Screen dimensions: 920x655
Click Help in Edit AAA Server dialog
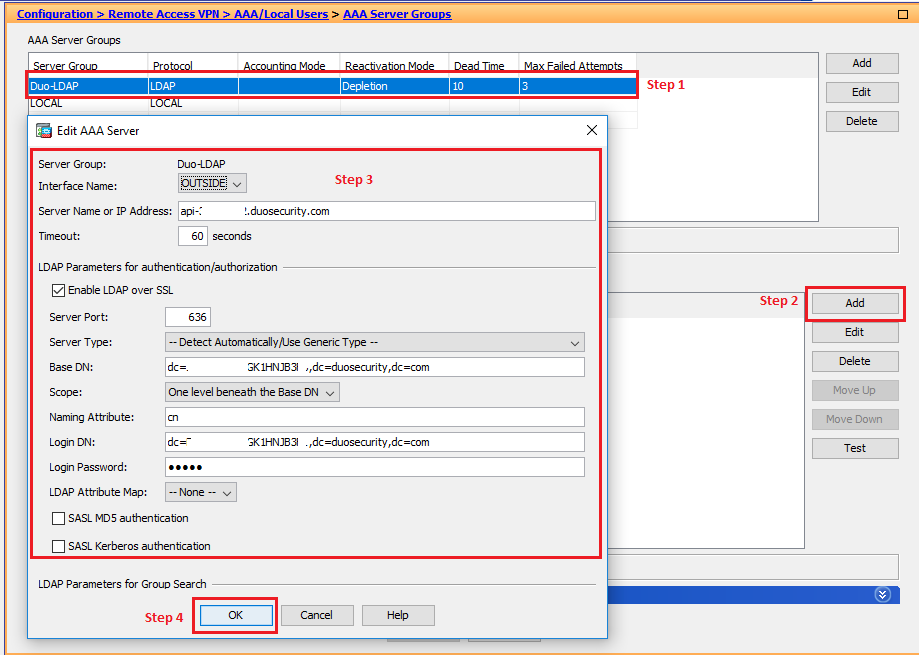coord(398,615)
